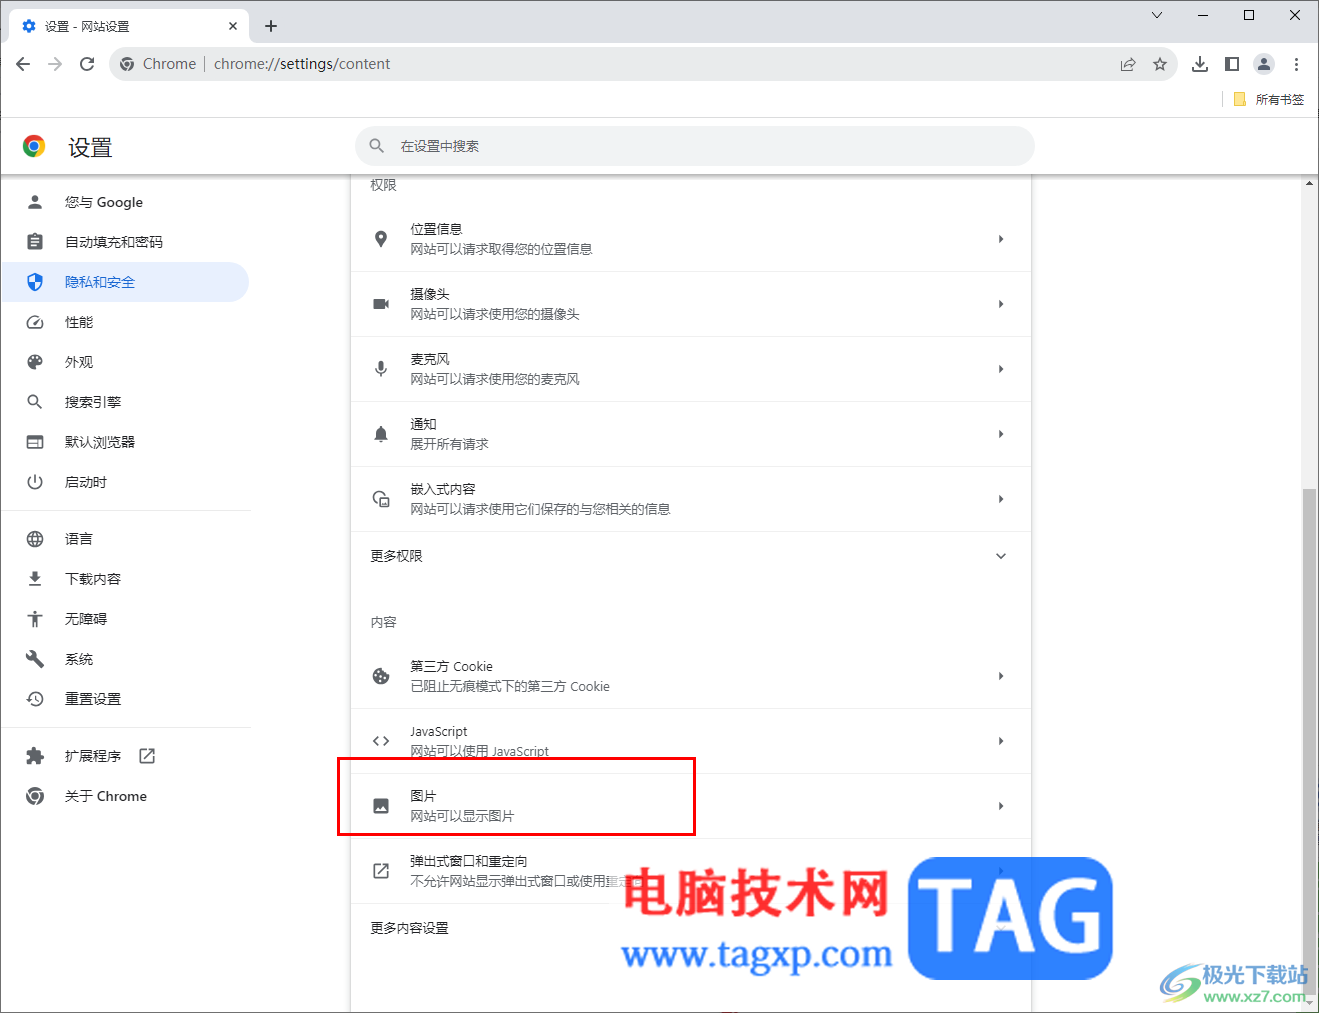Viewport: 1319px width, 1013px height.
Task: Click the camera icon for 摄像头
Action: click(x=381, y=304)
